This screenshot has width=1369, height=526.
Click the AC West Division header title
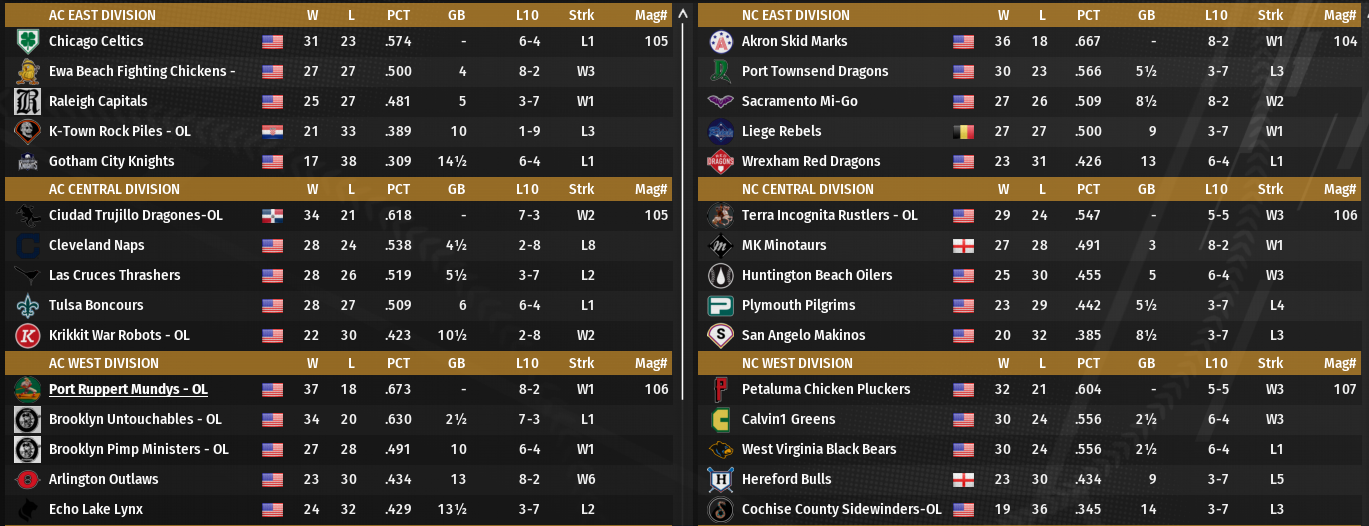[103, 363]
